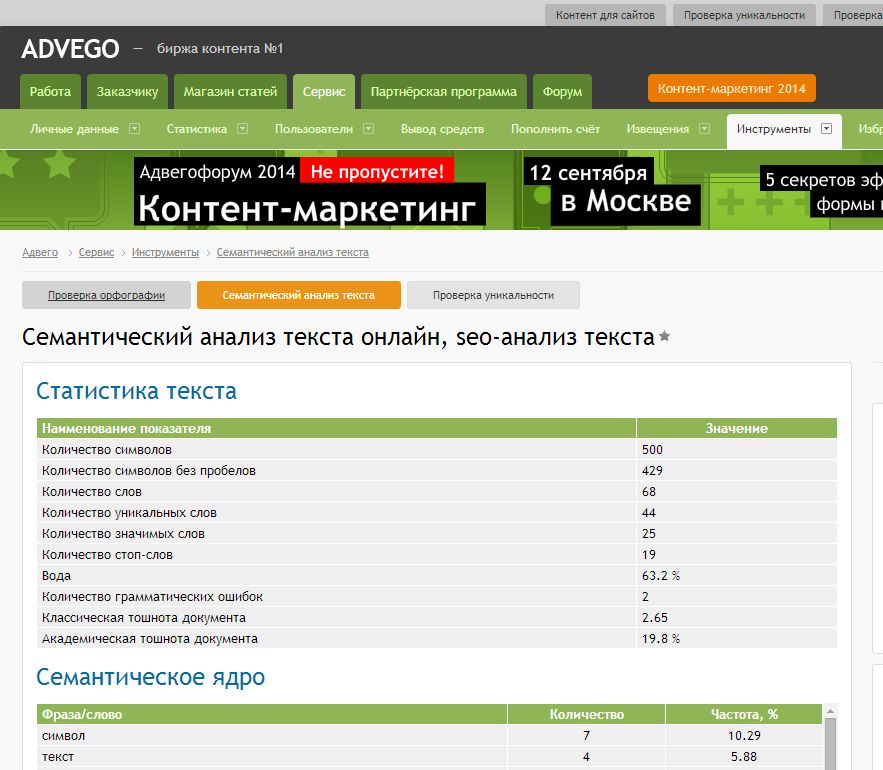Open the Работа tab
Image resolution: width=883 pixels, height=770 pixels.
(x=50, y=92)
